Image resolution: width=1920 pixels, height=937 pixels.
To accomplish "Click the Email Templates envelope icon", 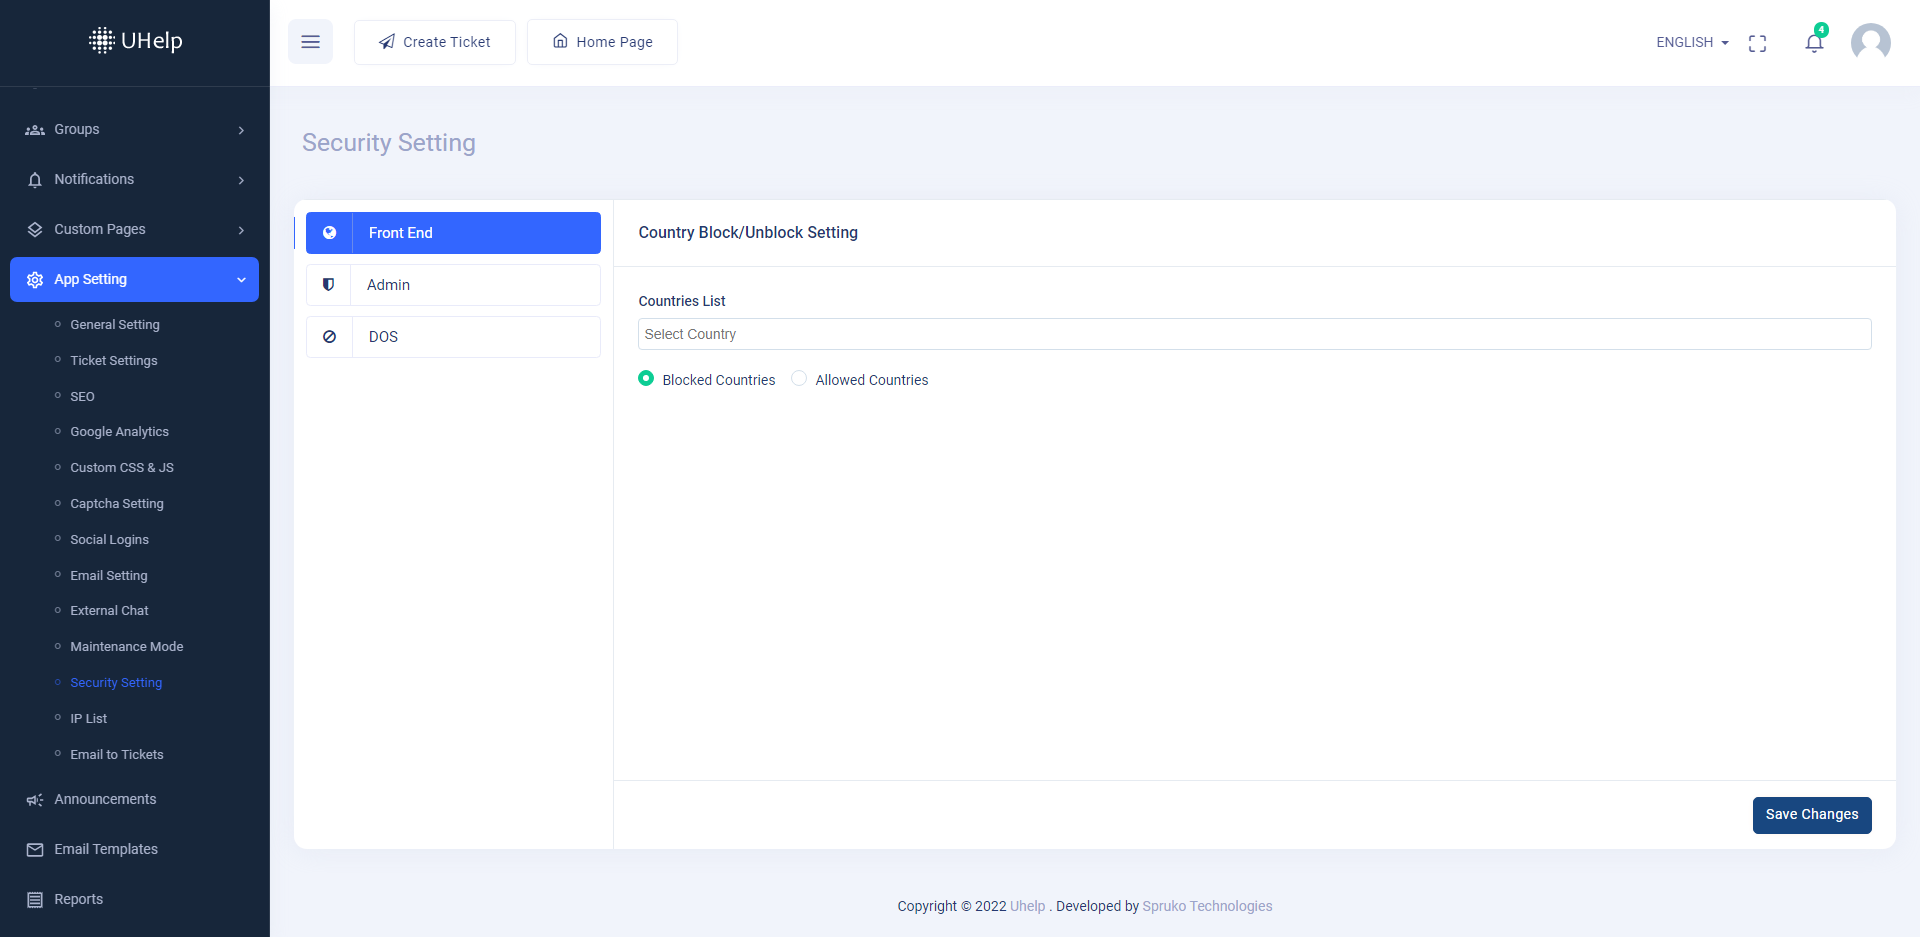I will coord(35,849).
